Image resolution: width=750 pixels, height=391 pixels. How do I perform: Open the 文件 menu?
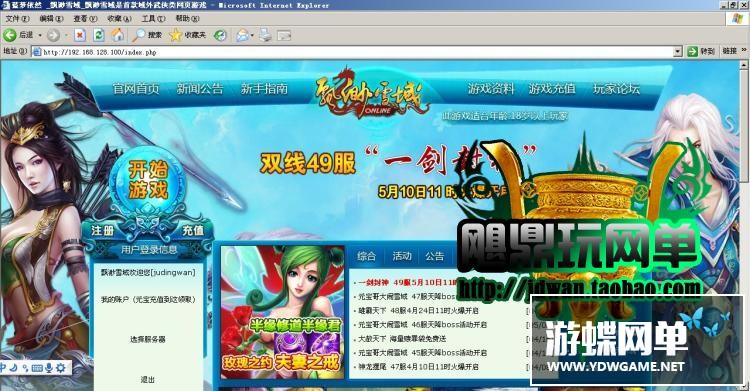(17, 19)
